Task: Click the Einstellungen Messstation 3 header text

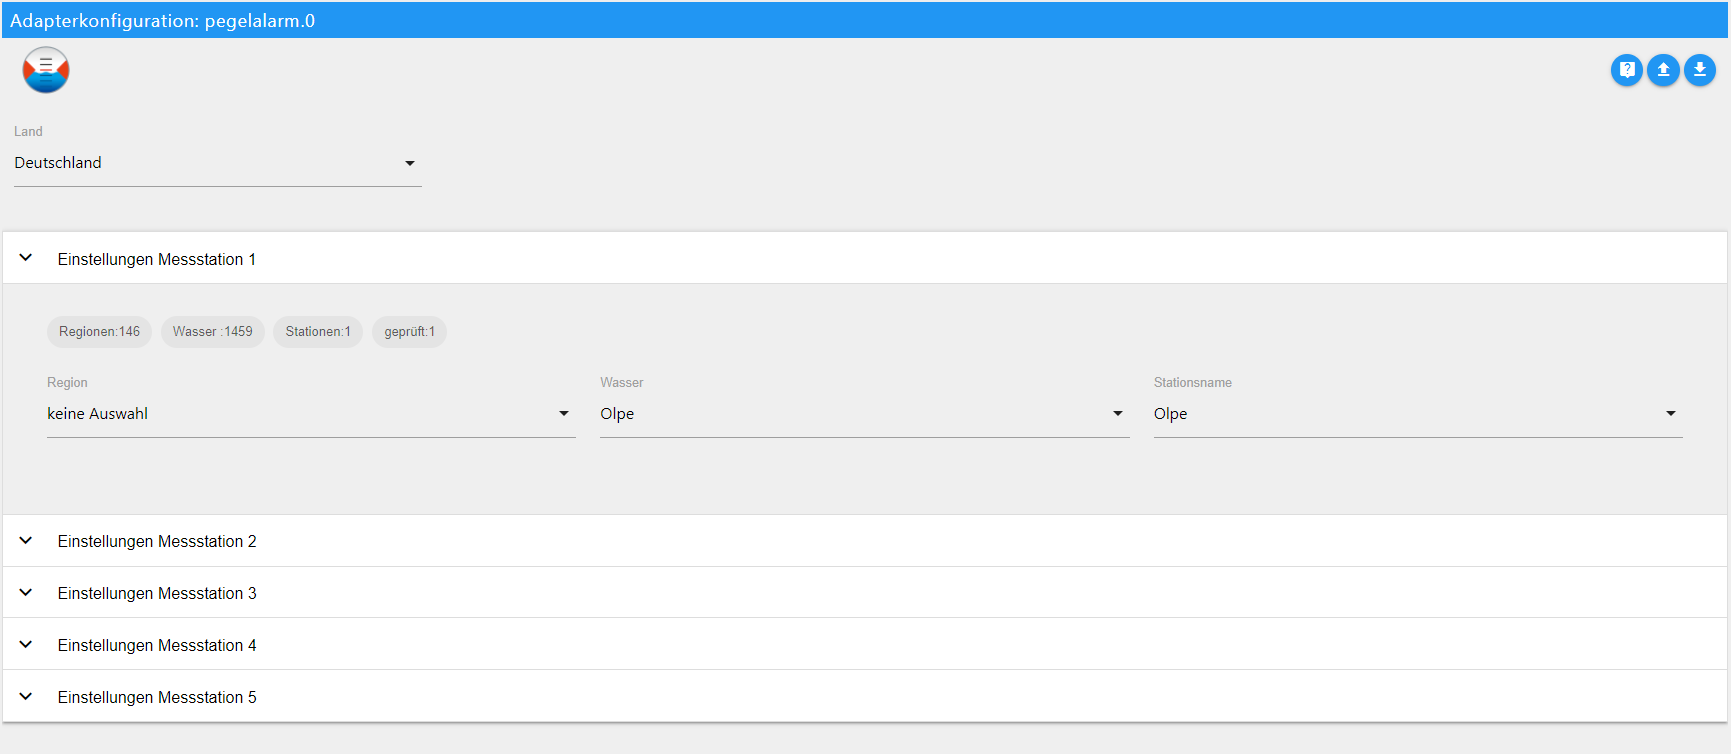Action: [x=157, y=593]
